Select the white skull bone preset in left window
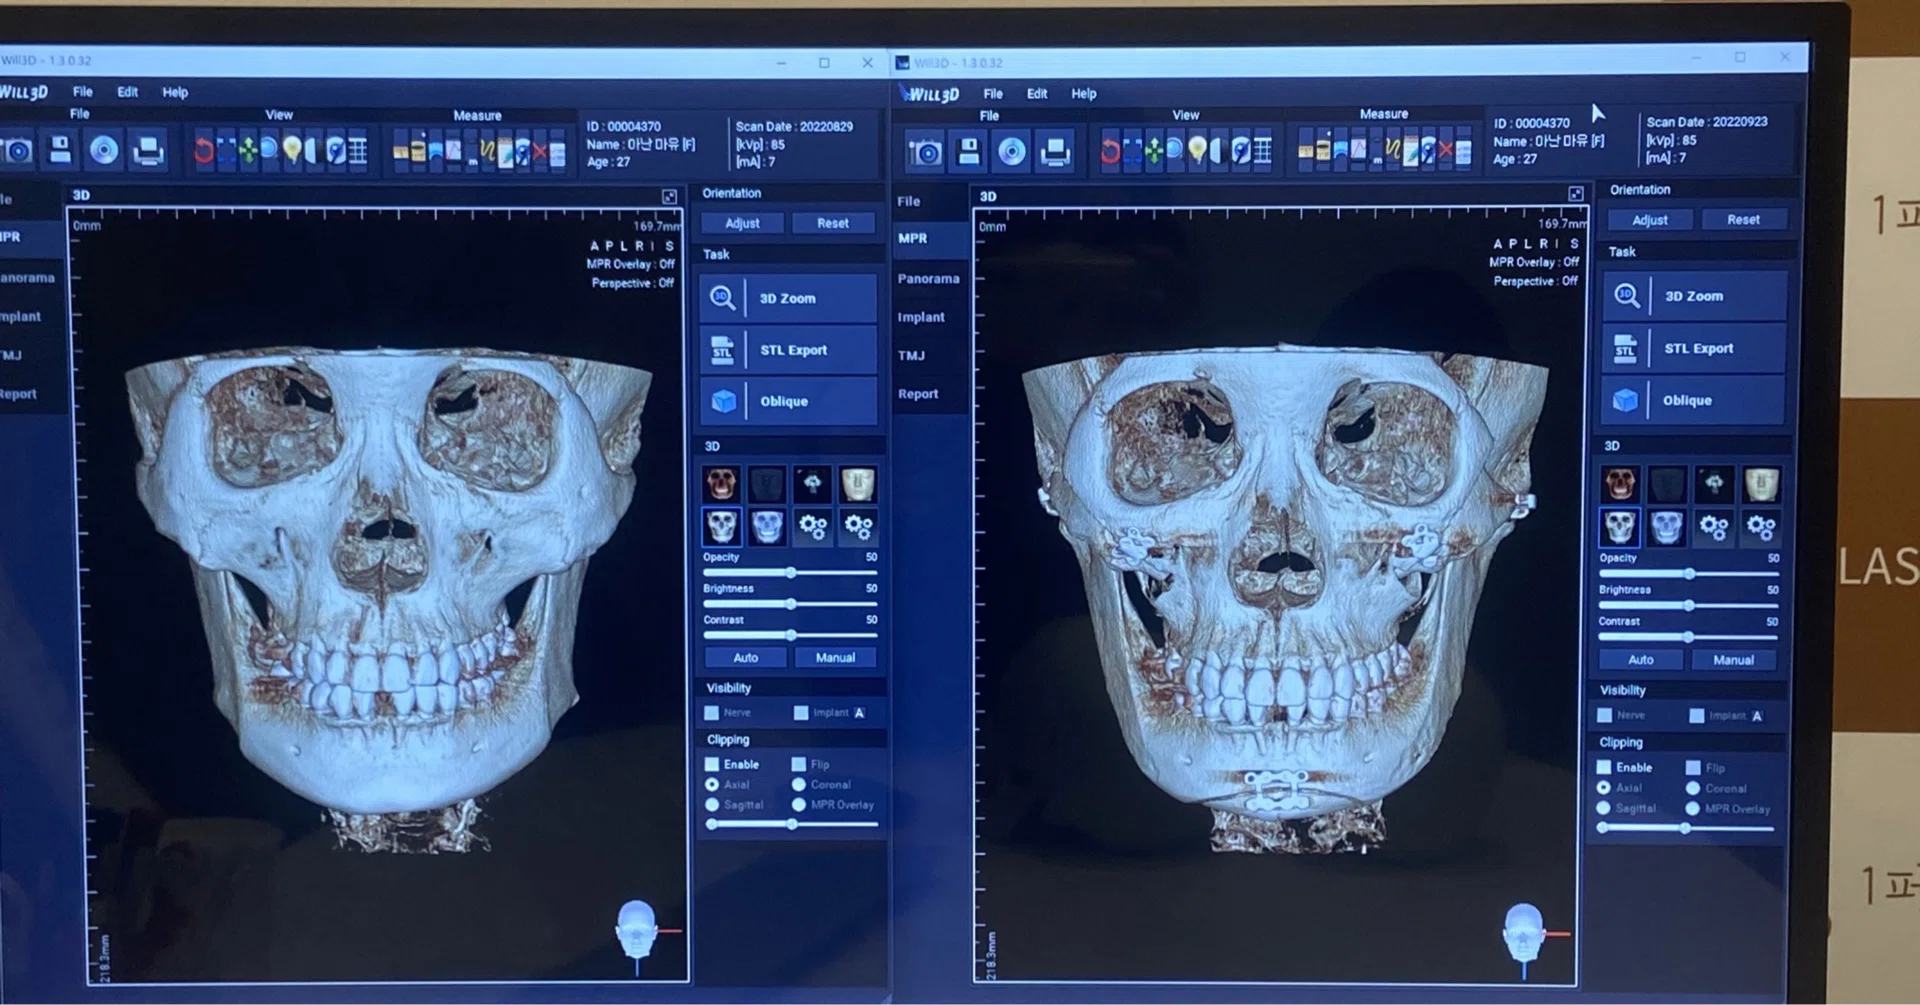Screen dimensions: 1920x1005 pos(721,526)
